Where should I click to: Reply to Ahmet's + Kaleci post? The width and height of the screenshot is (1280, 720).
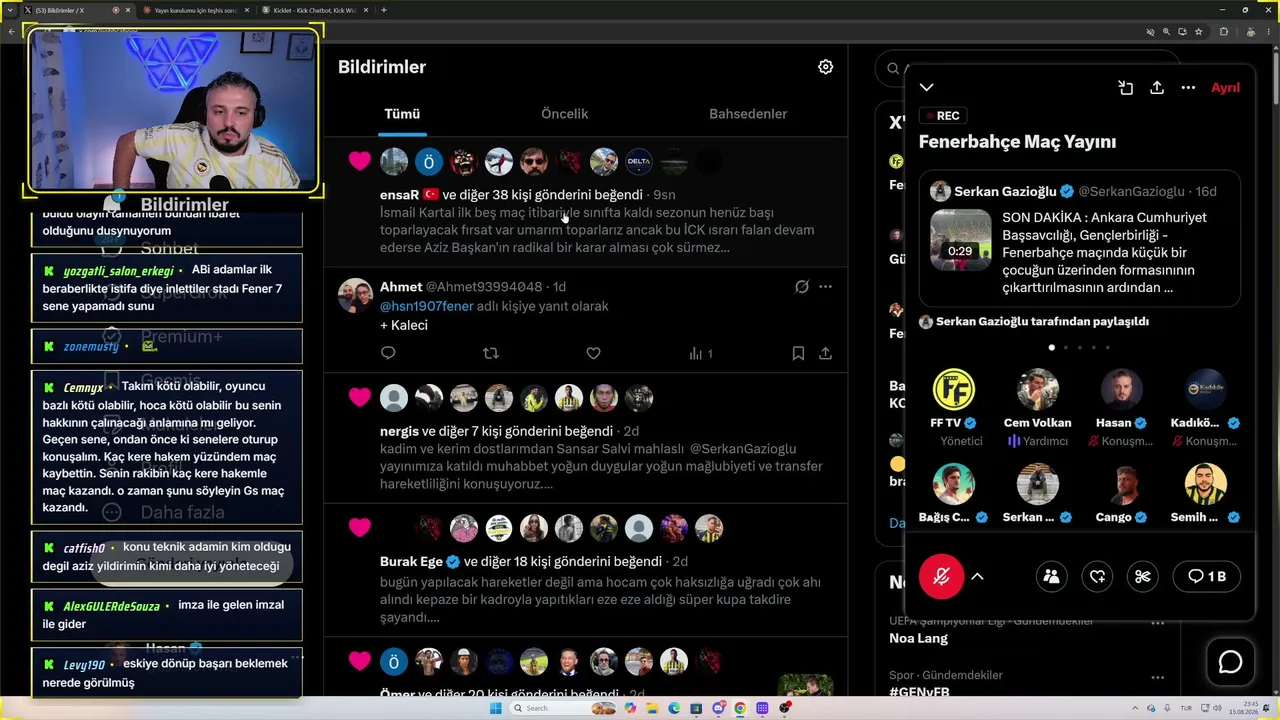pos(388,353)
